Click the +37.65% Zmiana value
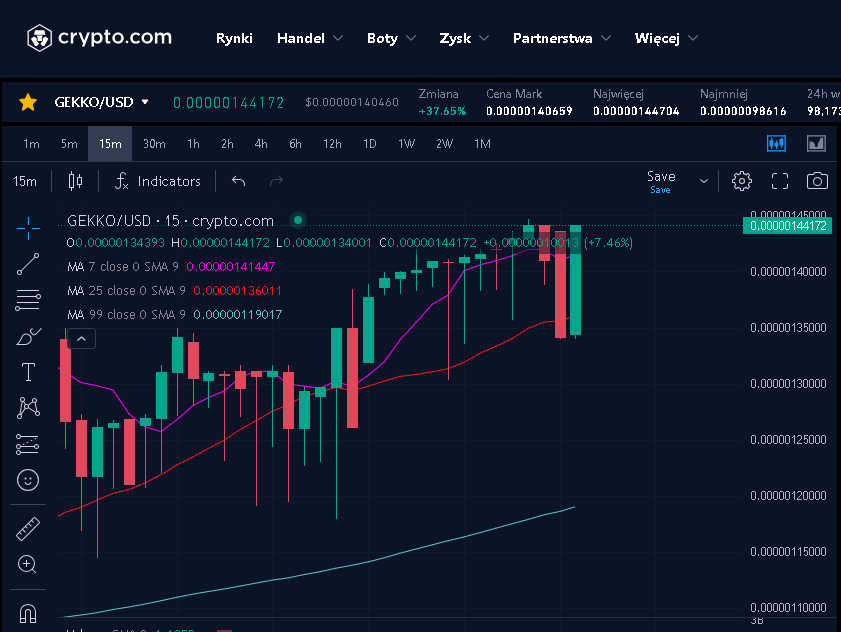The height and width of the screenshot is (632, 841). pyautogui.click(x=442, y=111)
